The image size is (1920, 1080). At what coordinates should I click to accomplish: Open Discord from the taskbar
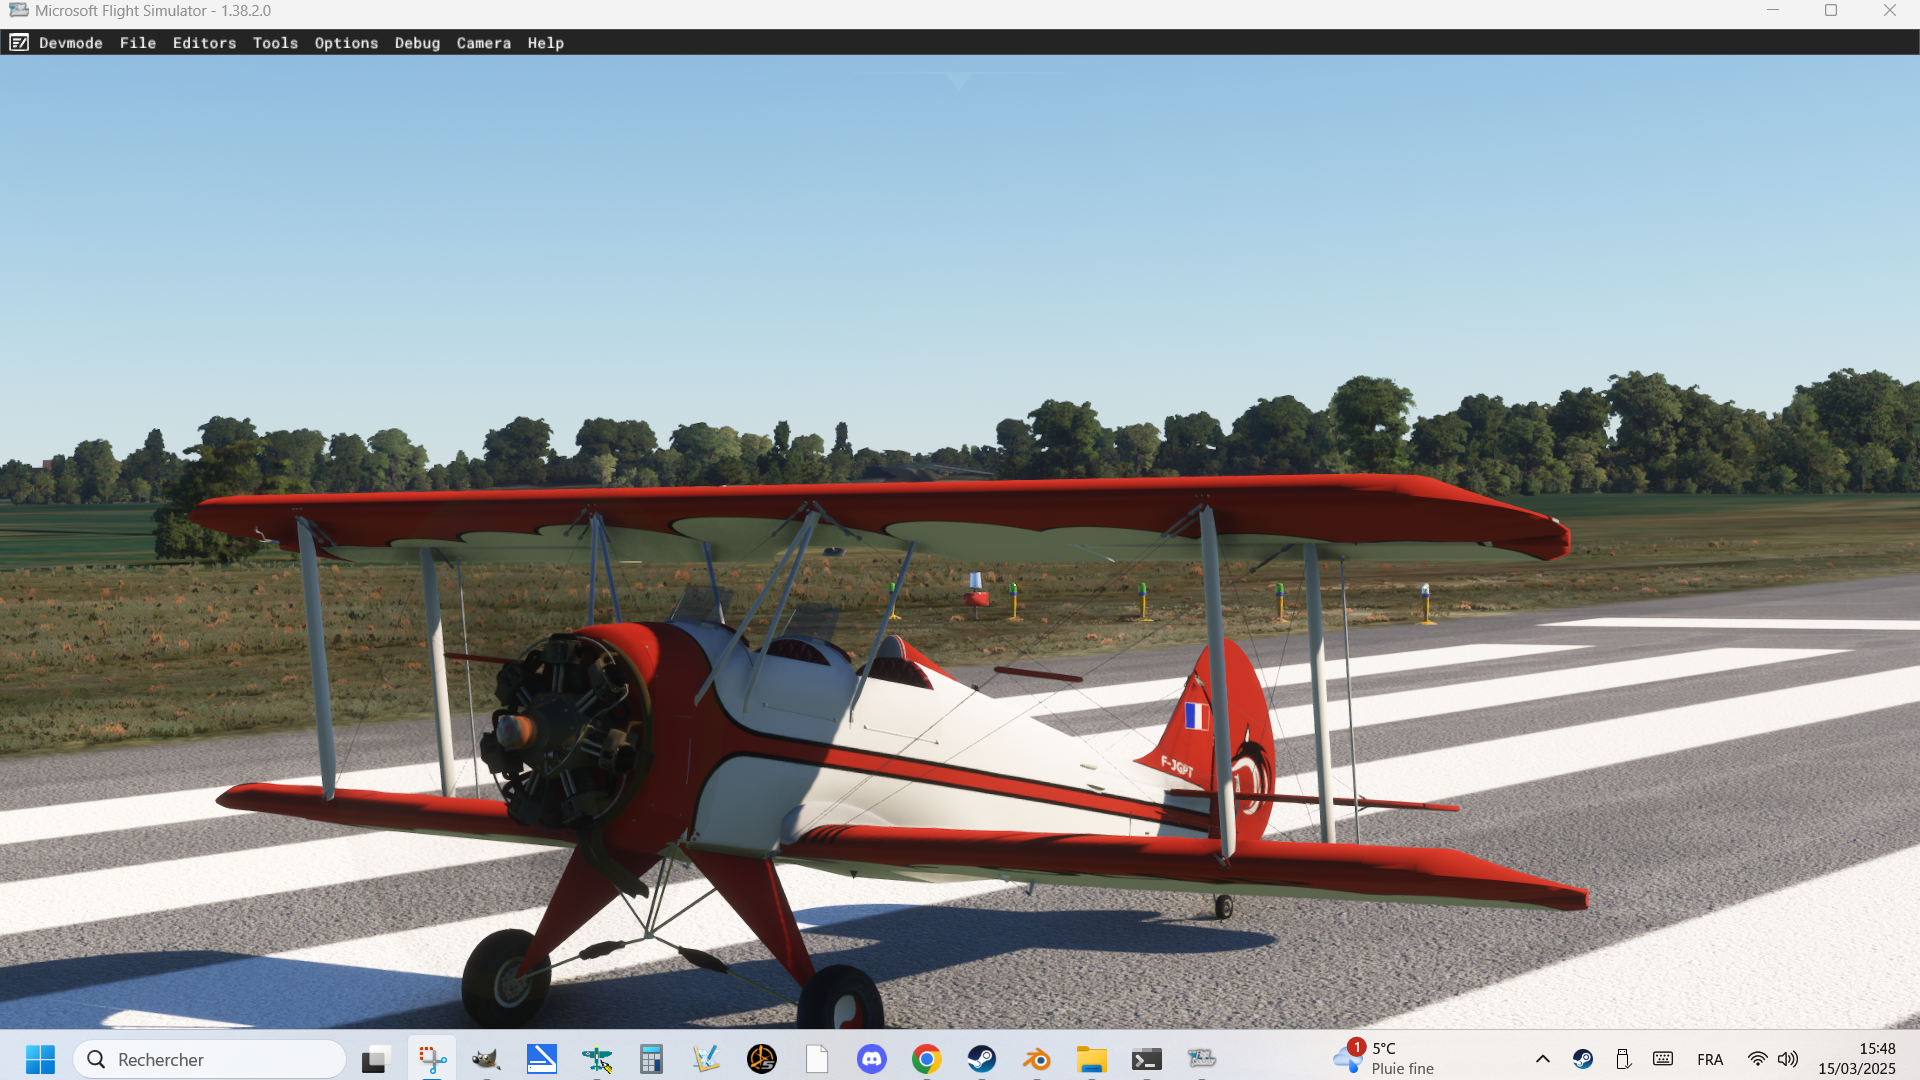point(872,1059)
